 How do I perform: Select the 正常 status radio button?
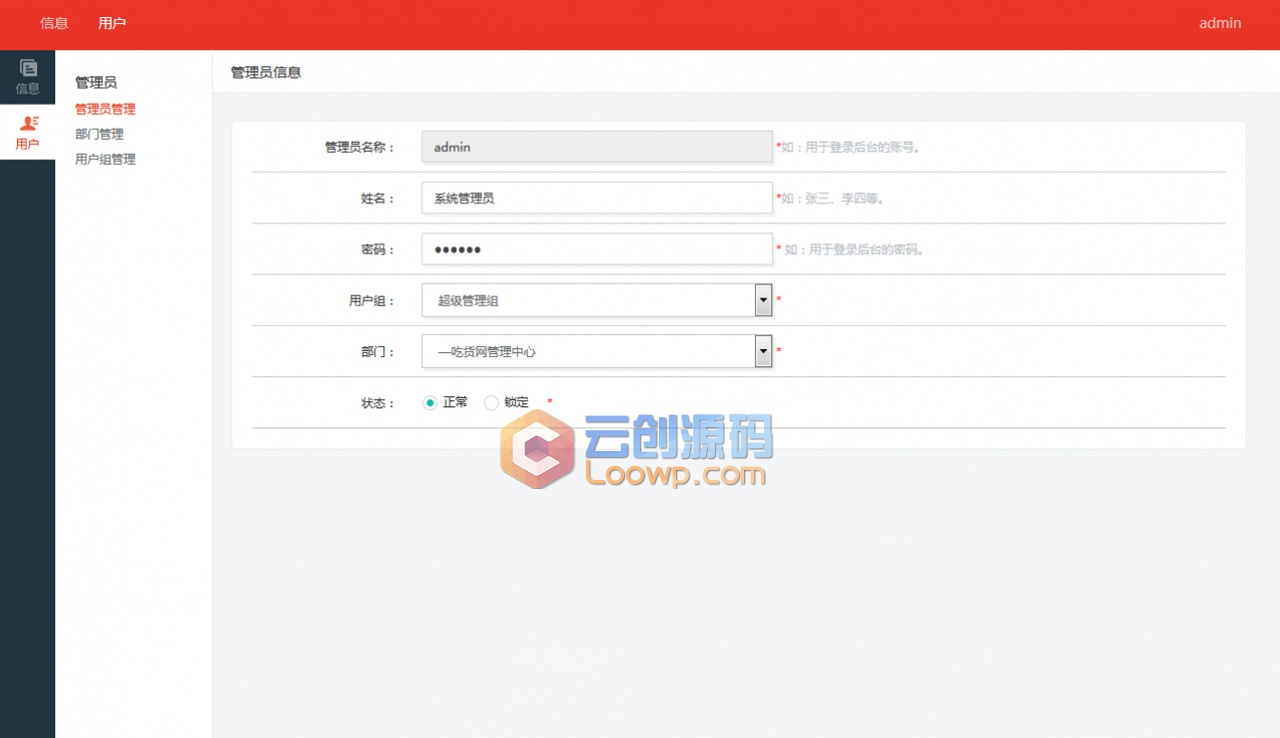coord(430,403)
